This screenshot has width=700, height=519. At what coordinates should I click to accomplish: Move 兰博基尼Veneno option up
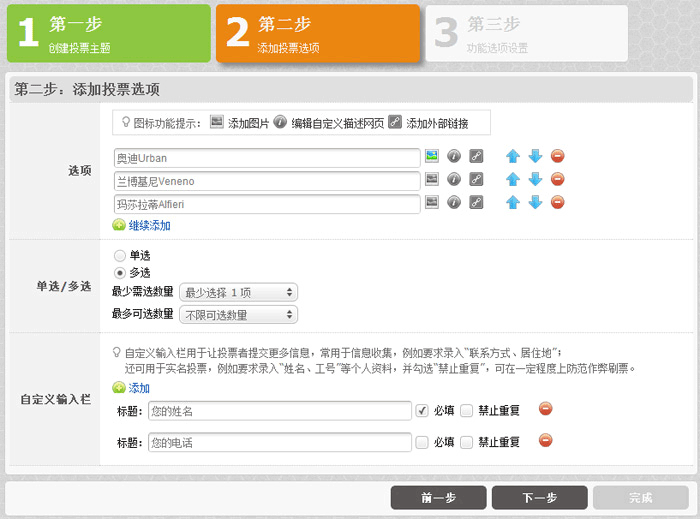513,179
